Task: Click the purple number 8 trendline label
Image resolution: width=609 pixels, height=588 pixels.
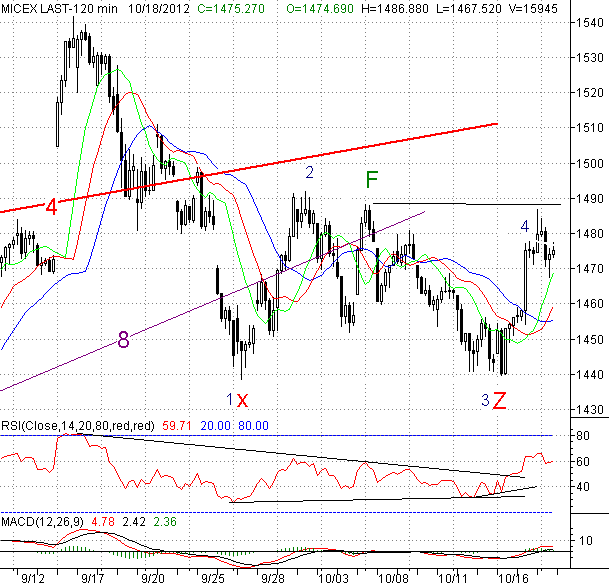Action: coord(123,340)
